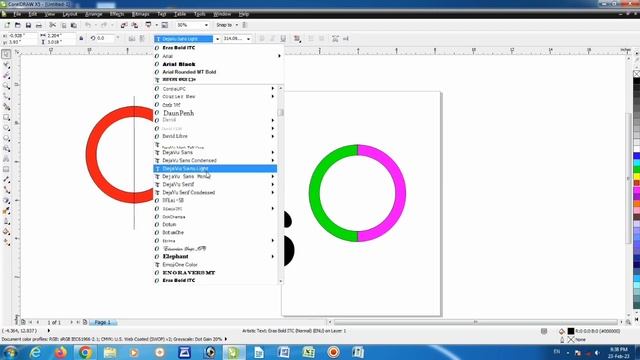Click the Open file icon
Viewport: 640px width, 360px height.
click(18, 25)
